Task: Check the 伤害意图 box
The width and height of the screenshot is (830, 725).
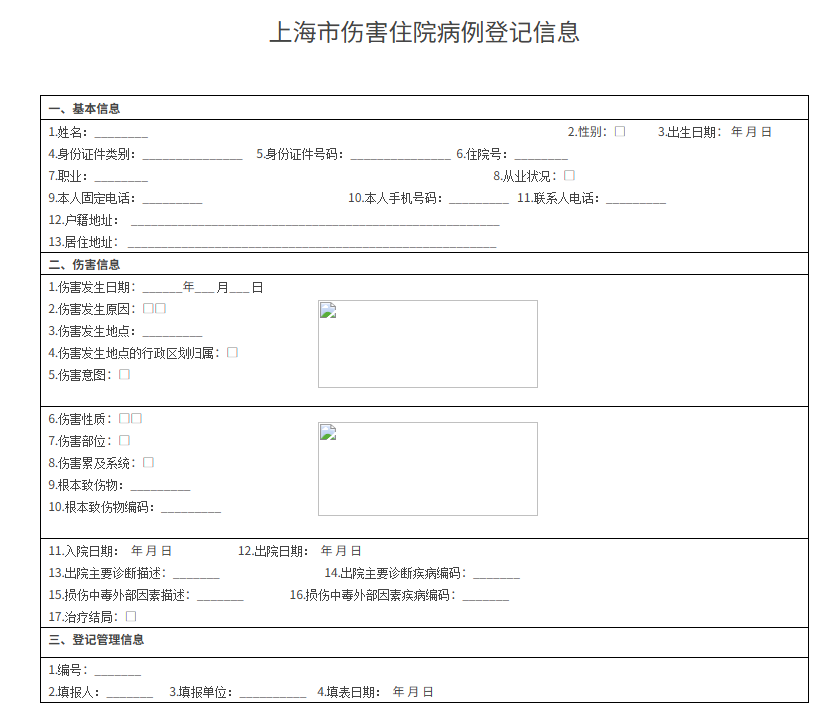Action: coord(125,374)
